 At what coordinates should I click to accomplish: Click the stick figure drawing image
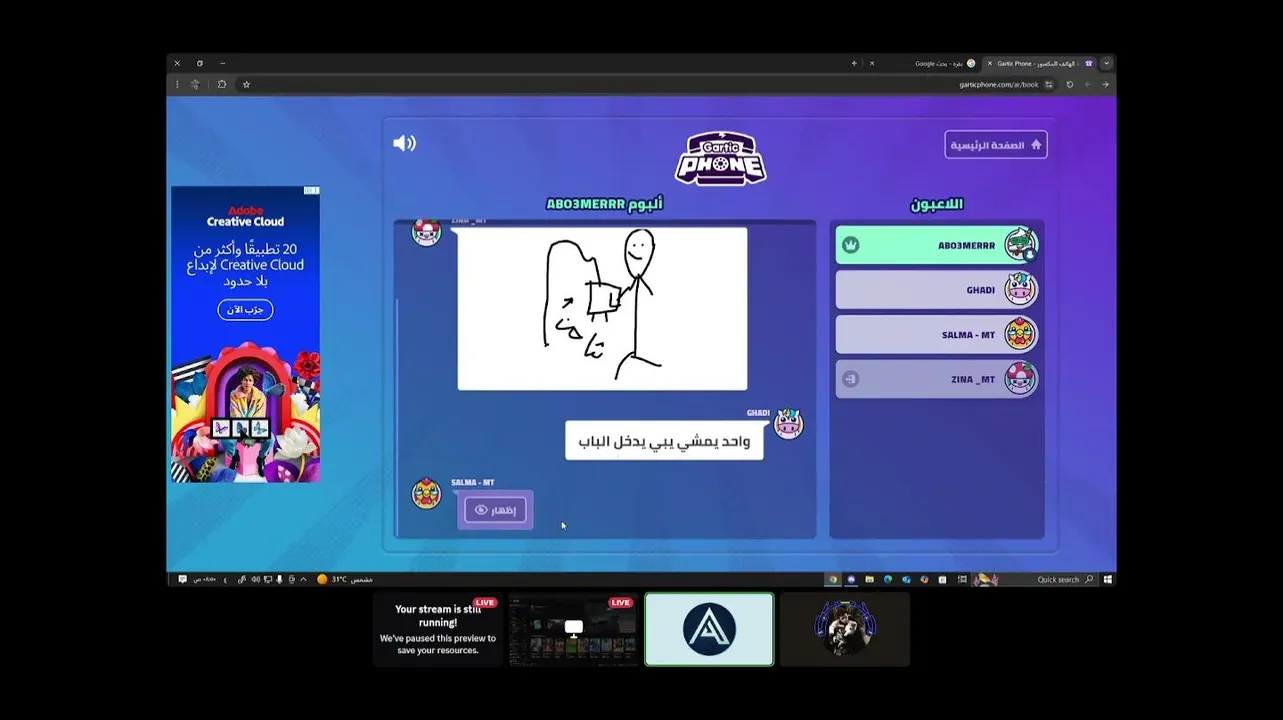[x=602, y=308]
